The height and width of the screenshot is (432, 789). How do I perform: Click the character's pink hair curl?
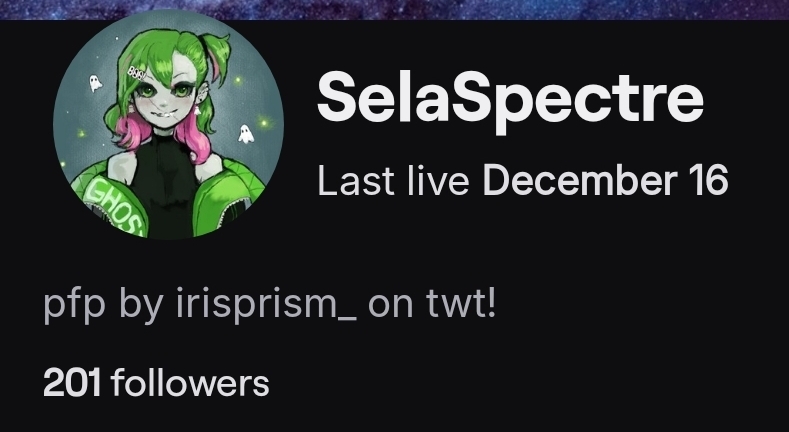point(193,138)
